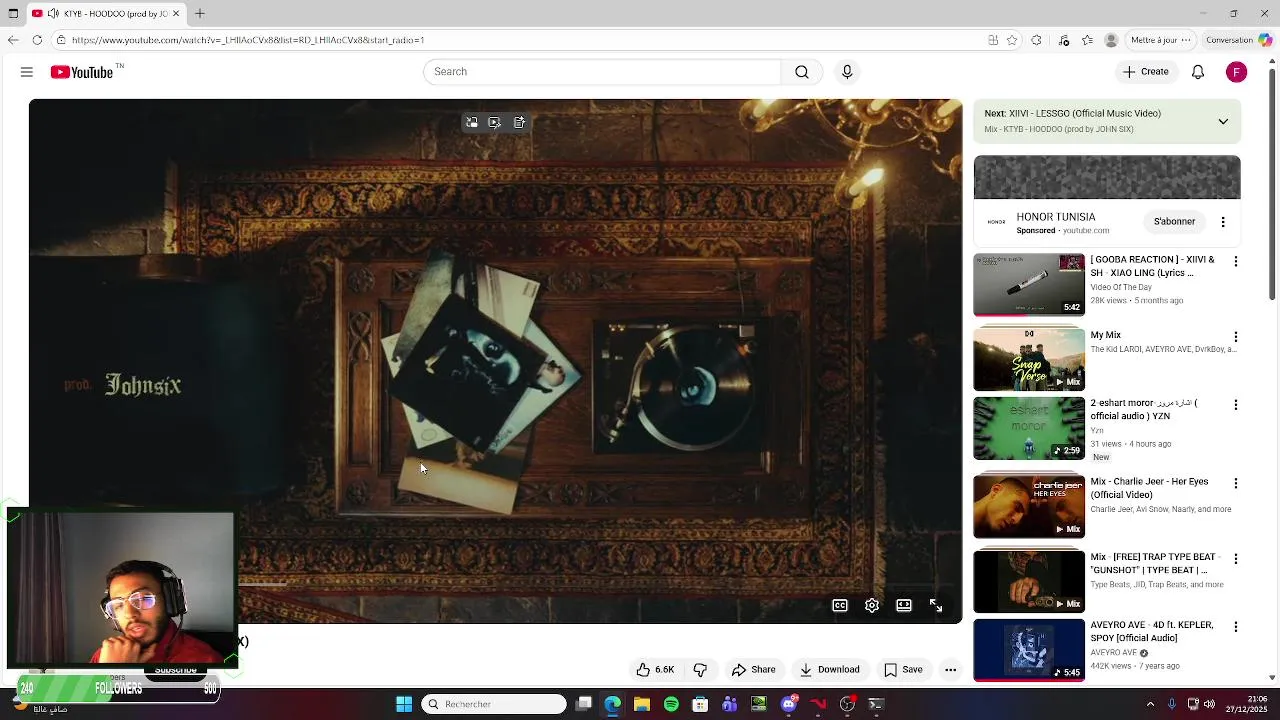The image size is (1280, 720).
Task: Focus the YouTube search field
Action: pyautogui.click(x=602, y=72)
